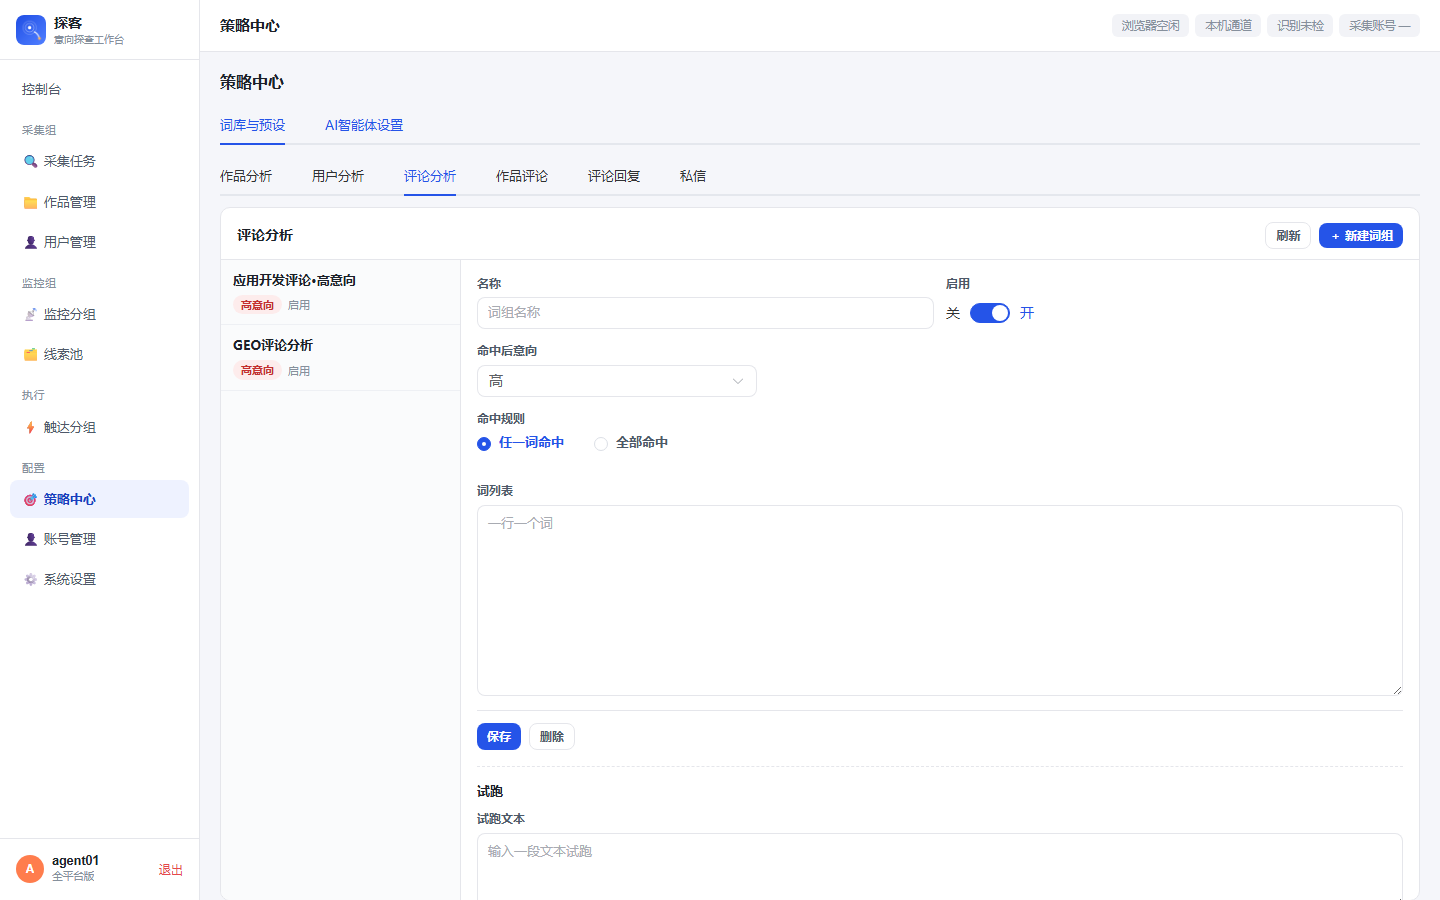This screenshot has width=1440, height=900.
Task: Click the 词列表 textarea resize handle
Action: coord(1397,690)
